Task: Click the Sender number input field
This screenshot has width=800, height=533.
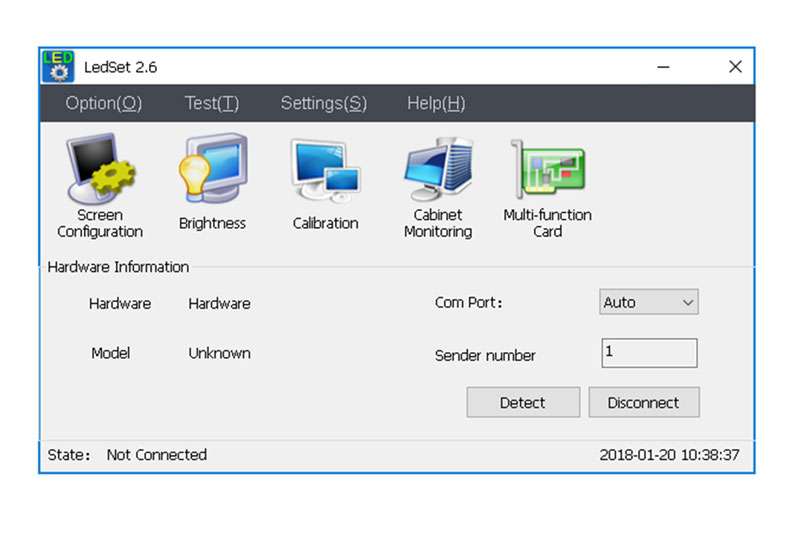Action: [649, 352]
